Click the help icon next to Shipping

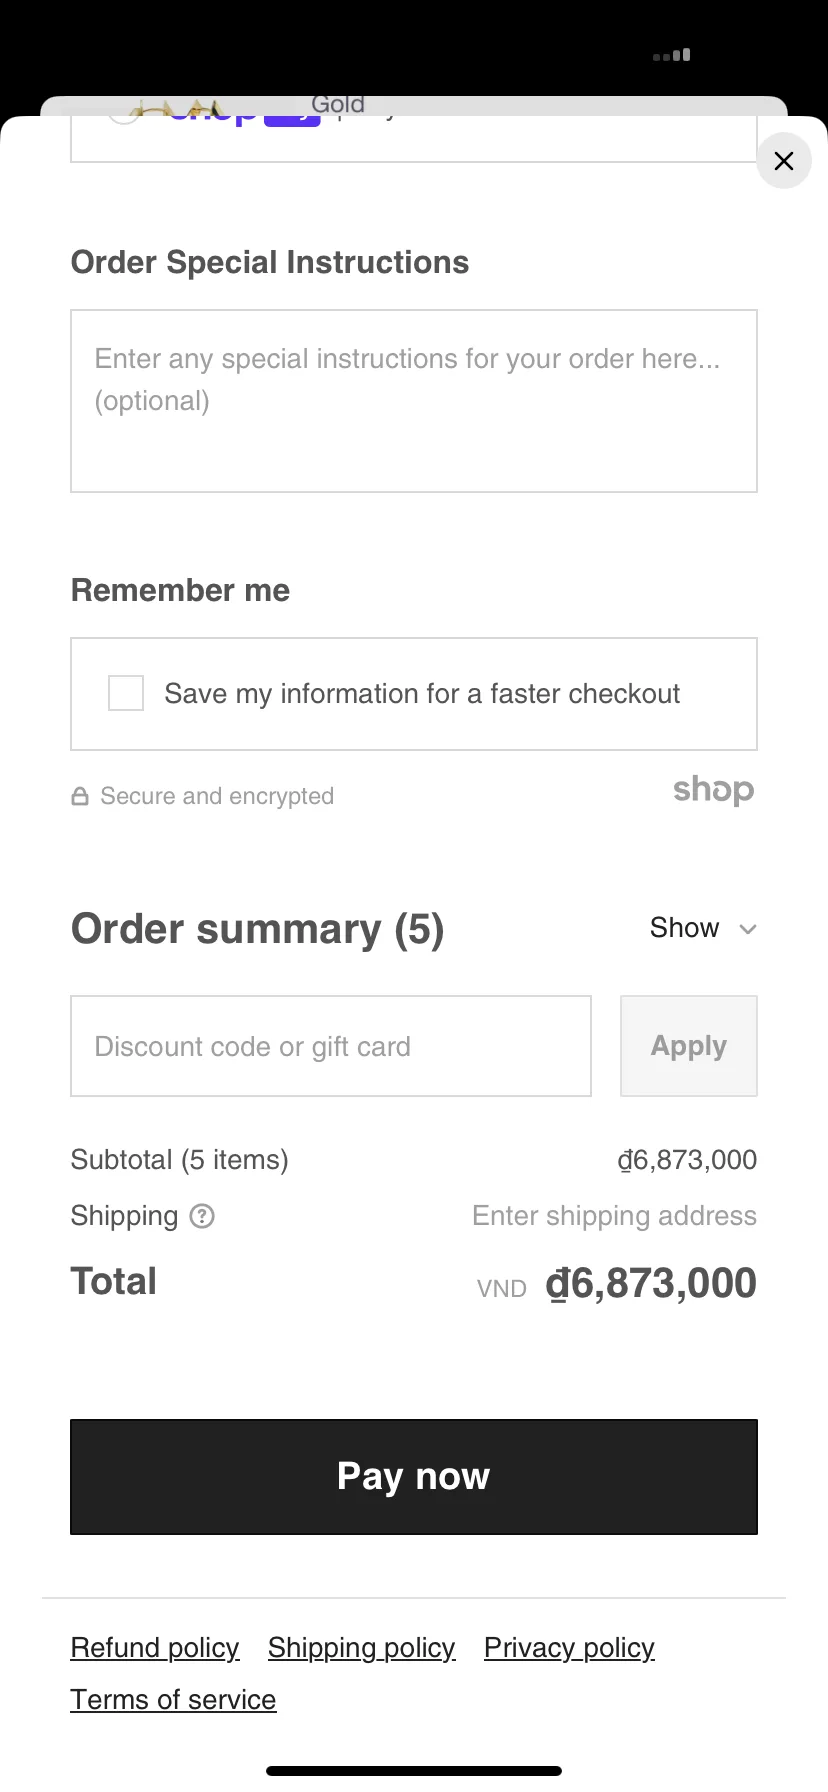(x=202, y=1216)
